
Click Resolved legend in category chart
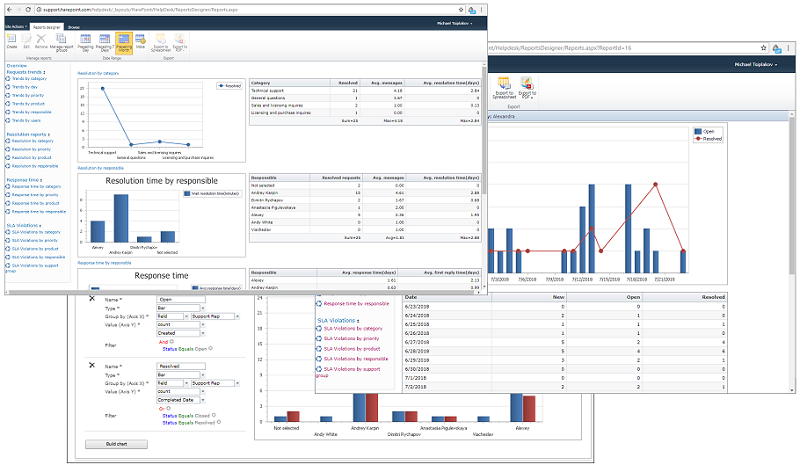point(230,86)
